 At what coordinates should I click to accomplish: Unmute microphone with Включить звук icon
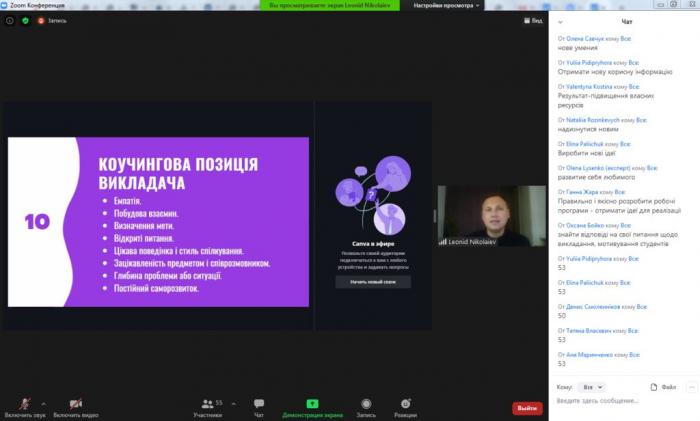click(24, 403)
